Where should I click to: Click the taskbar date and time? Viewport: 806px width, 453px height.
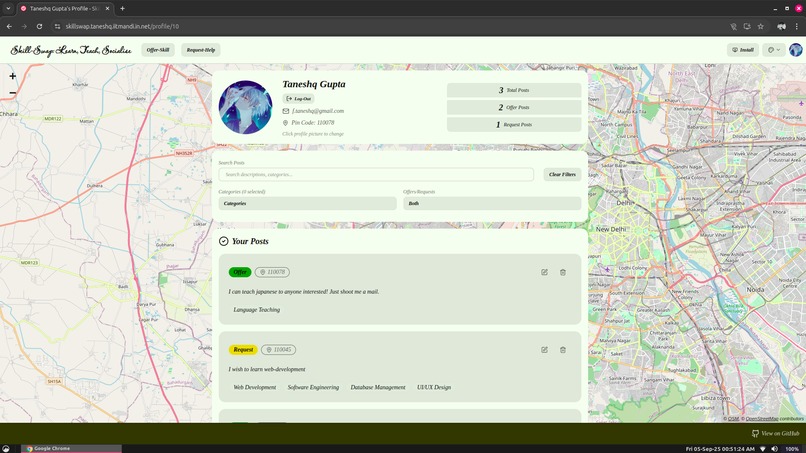click(720, 449)
